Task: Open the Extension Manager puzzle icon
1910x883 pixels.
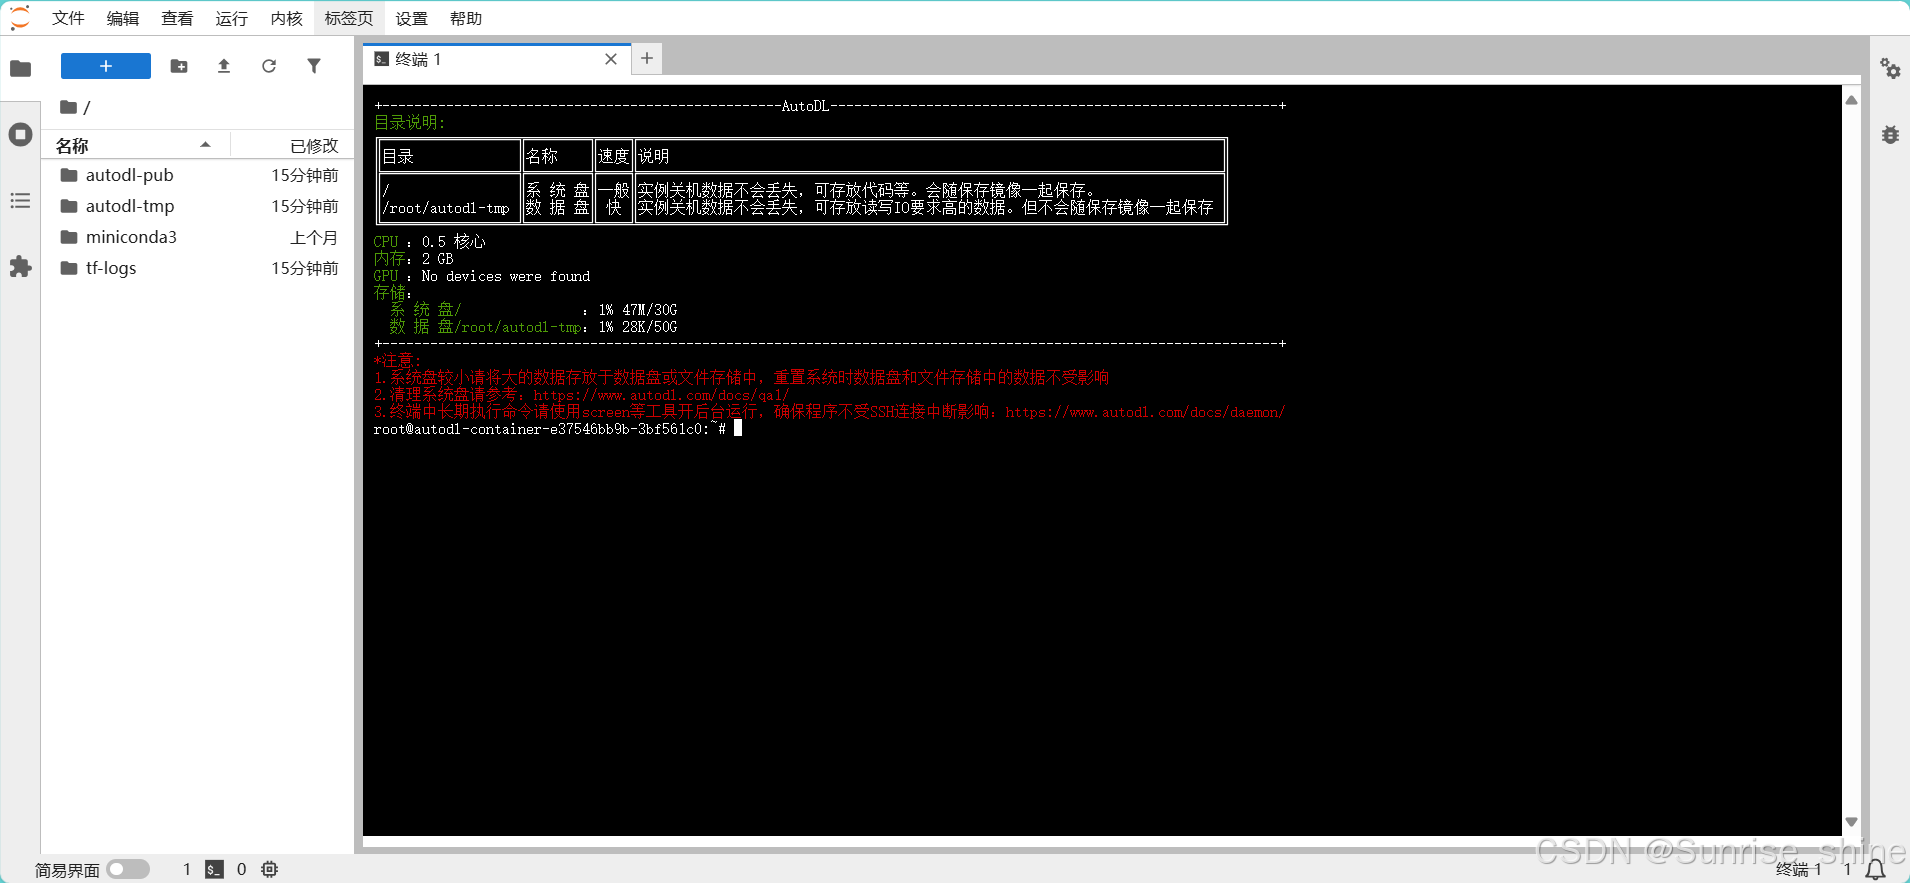Action: pos(20,267)
